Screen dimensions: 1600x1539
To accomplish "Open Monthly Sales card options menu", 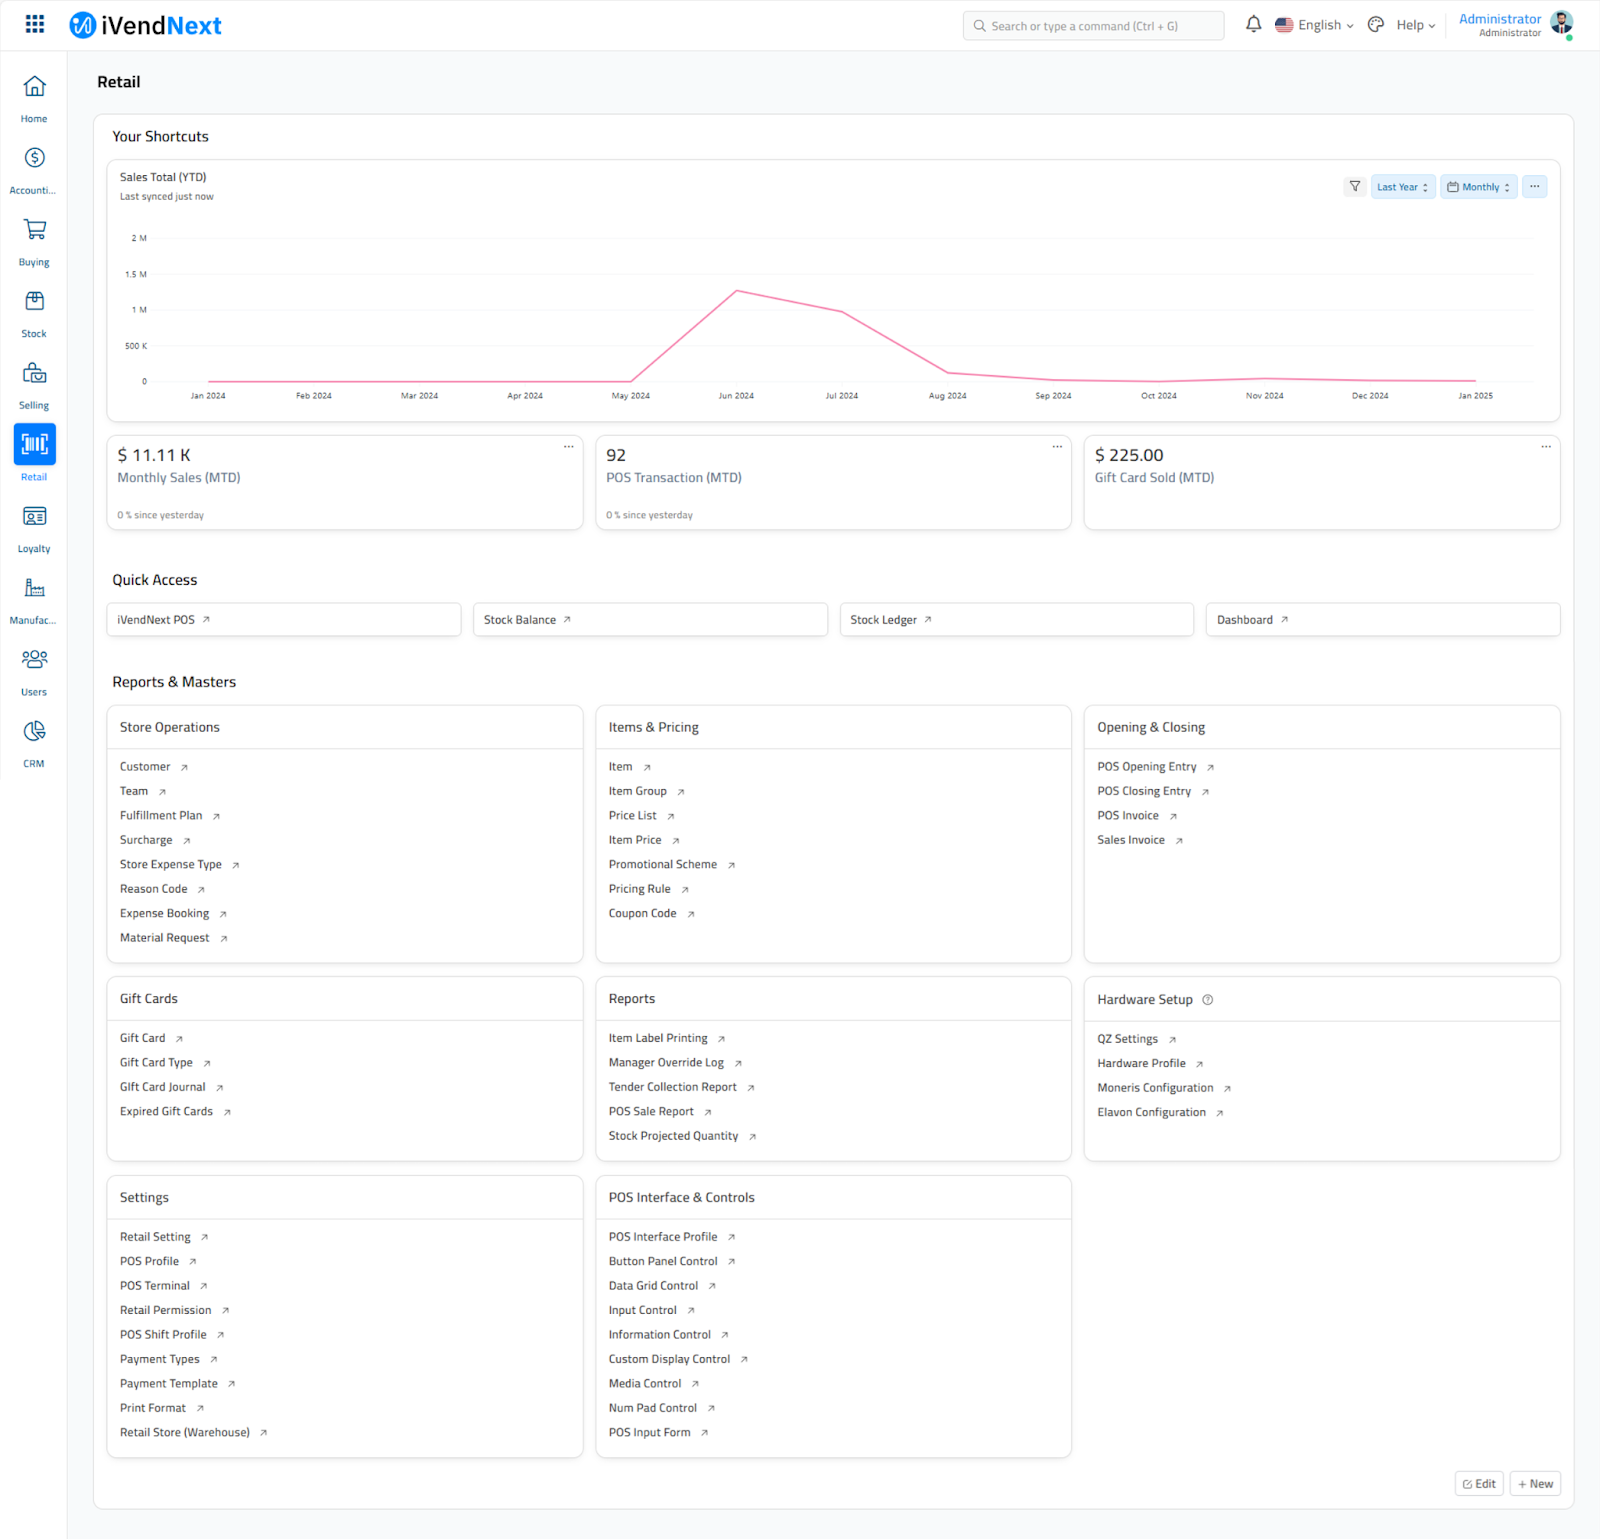I will 568,447.
